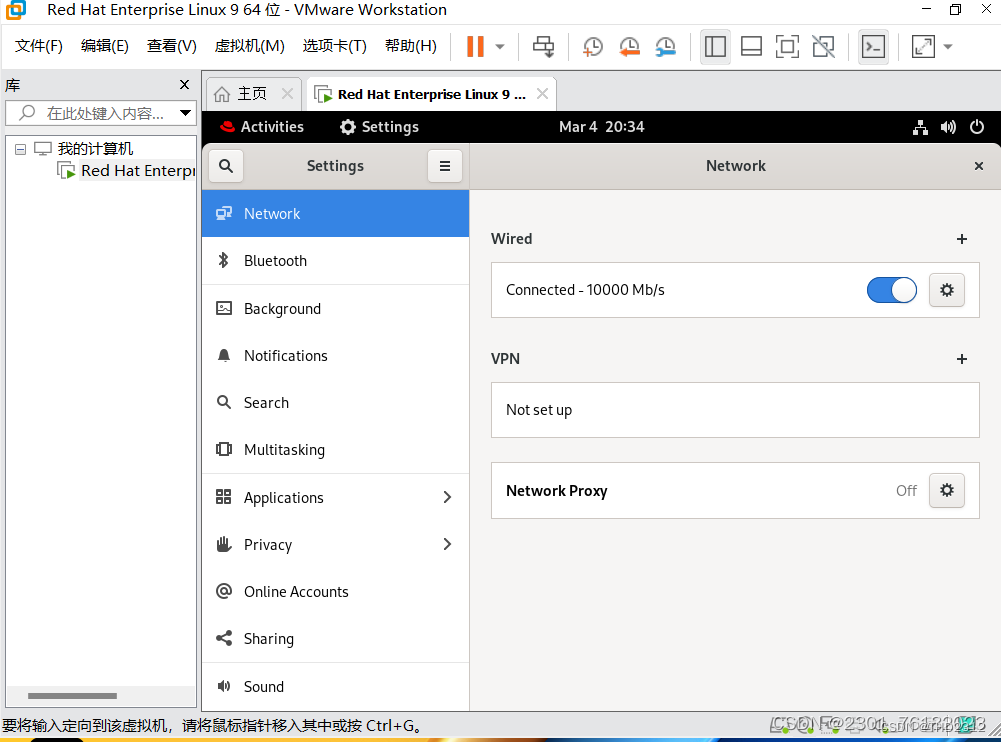Open wired connection gear settings
The width and height of the screenshot is (1001, 742).
click(x=947, y=290)
